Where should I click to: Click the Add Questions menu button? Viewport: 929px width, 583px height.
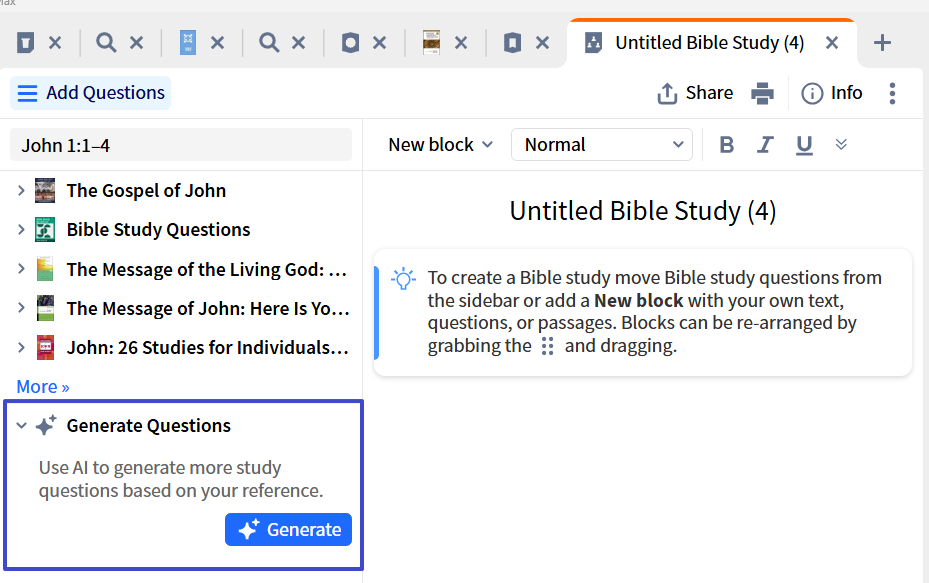click(x=91, y=93)
